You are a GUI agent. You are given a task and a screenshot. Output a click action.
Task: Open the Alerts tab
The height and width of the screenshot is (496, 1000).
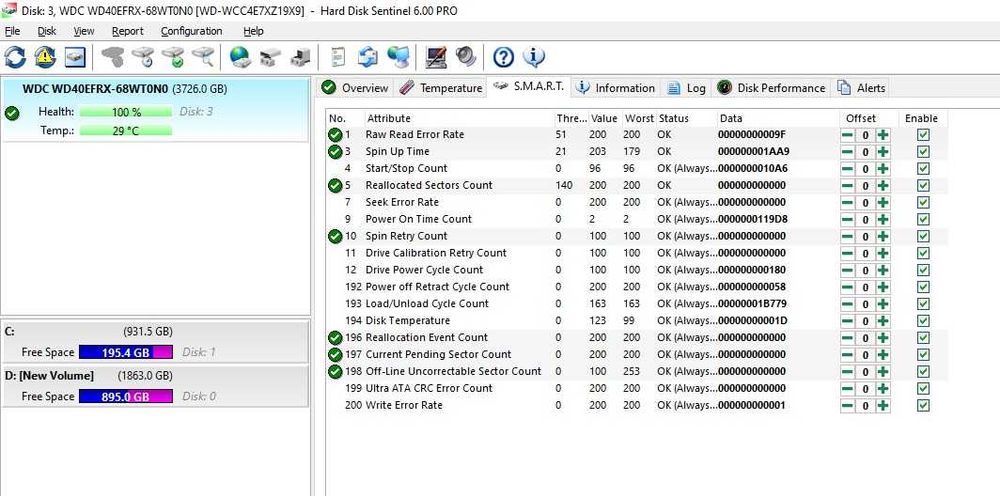tap(862, 88)
